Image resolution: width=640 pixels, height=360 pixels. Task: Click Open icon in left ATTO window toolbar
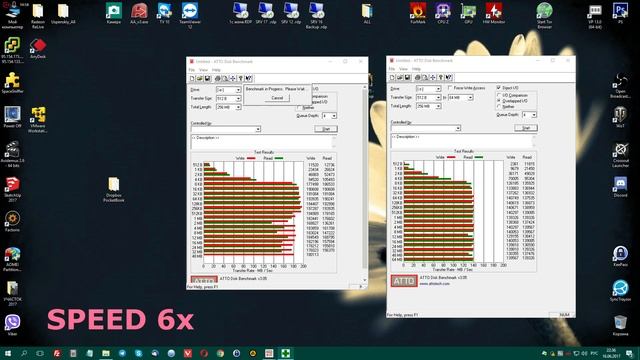pos(200,78)
